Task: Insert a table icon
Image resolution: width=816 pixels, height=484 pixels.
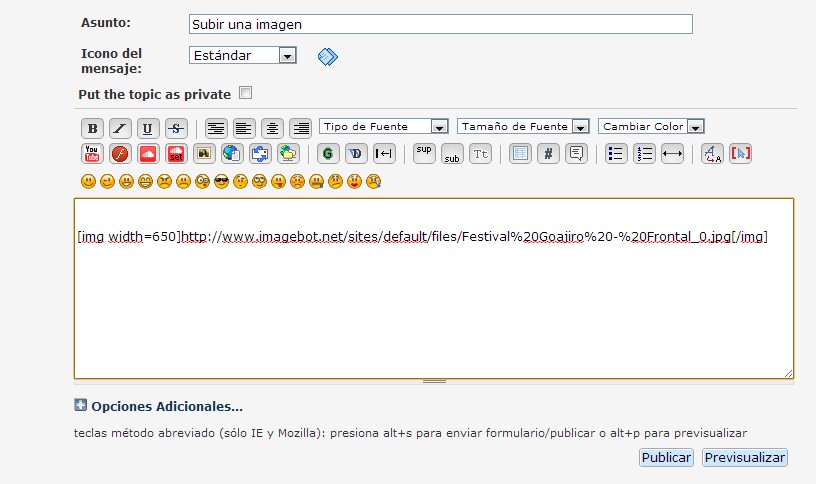Action: (520, 154)
